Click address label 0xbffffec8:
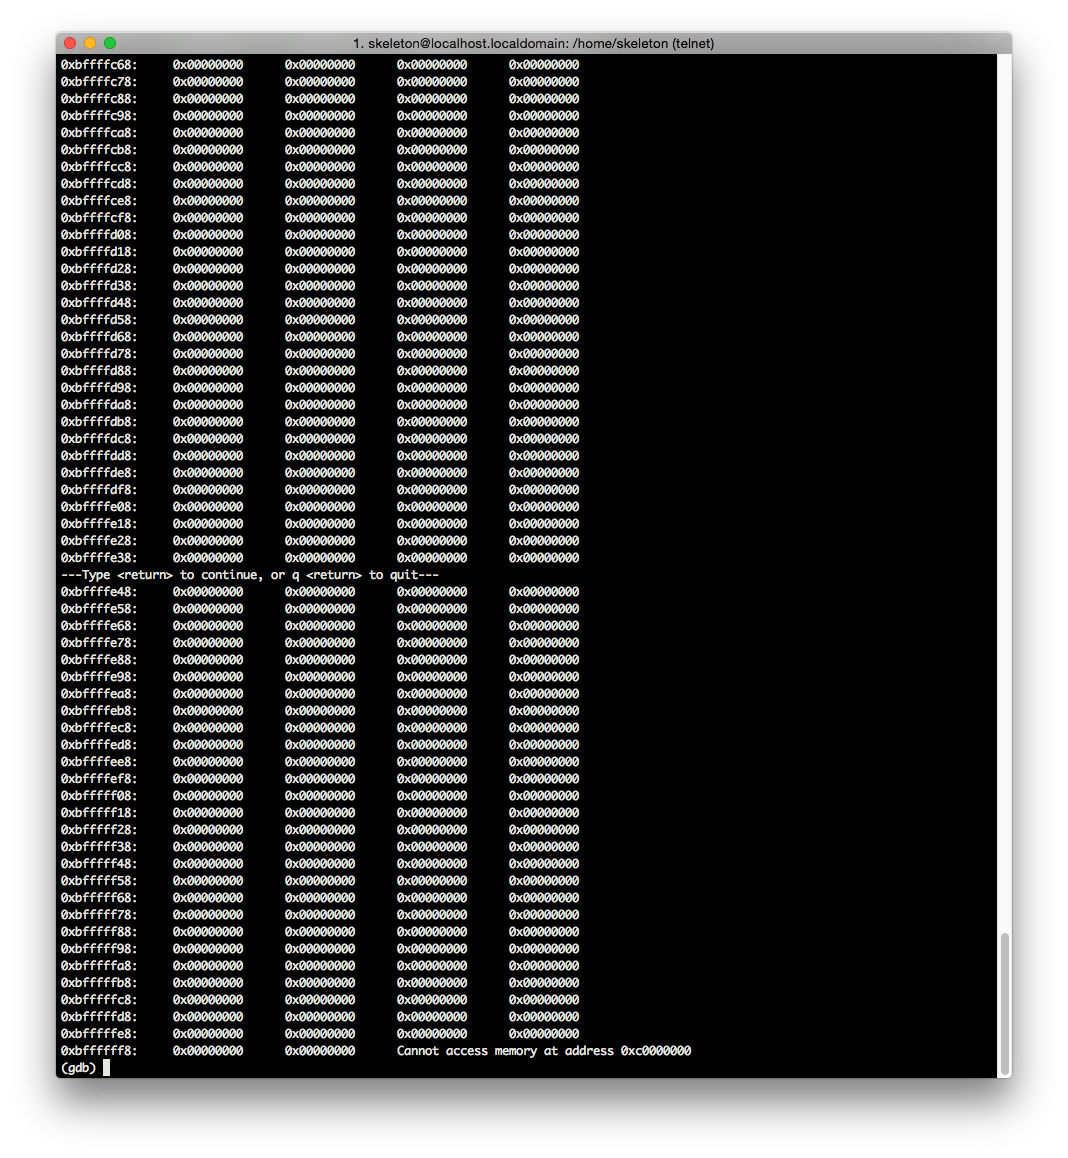Viewport: 1068px width, 1158px height. (99, 727)
